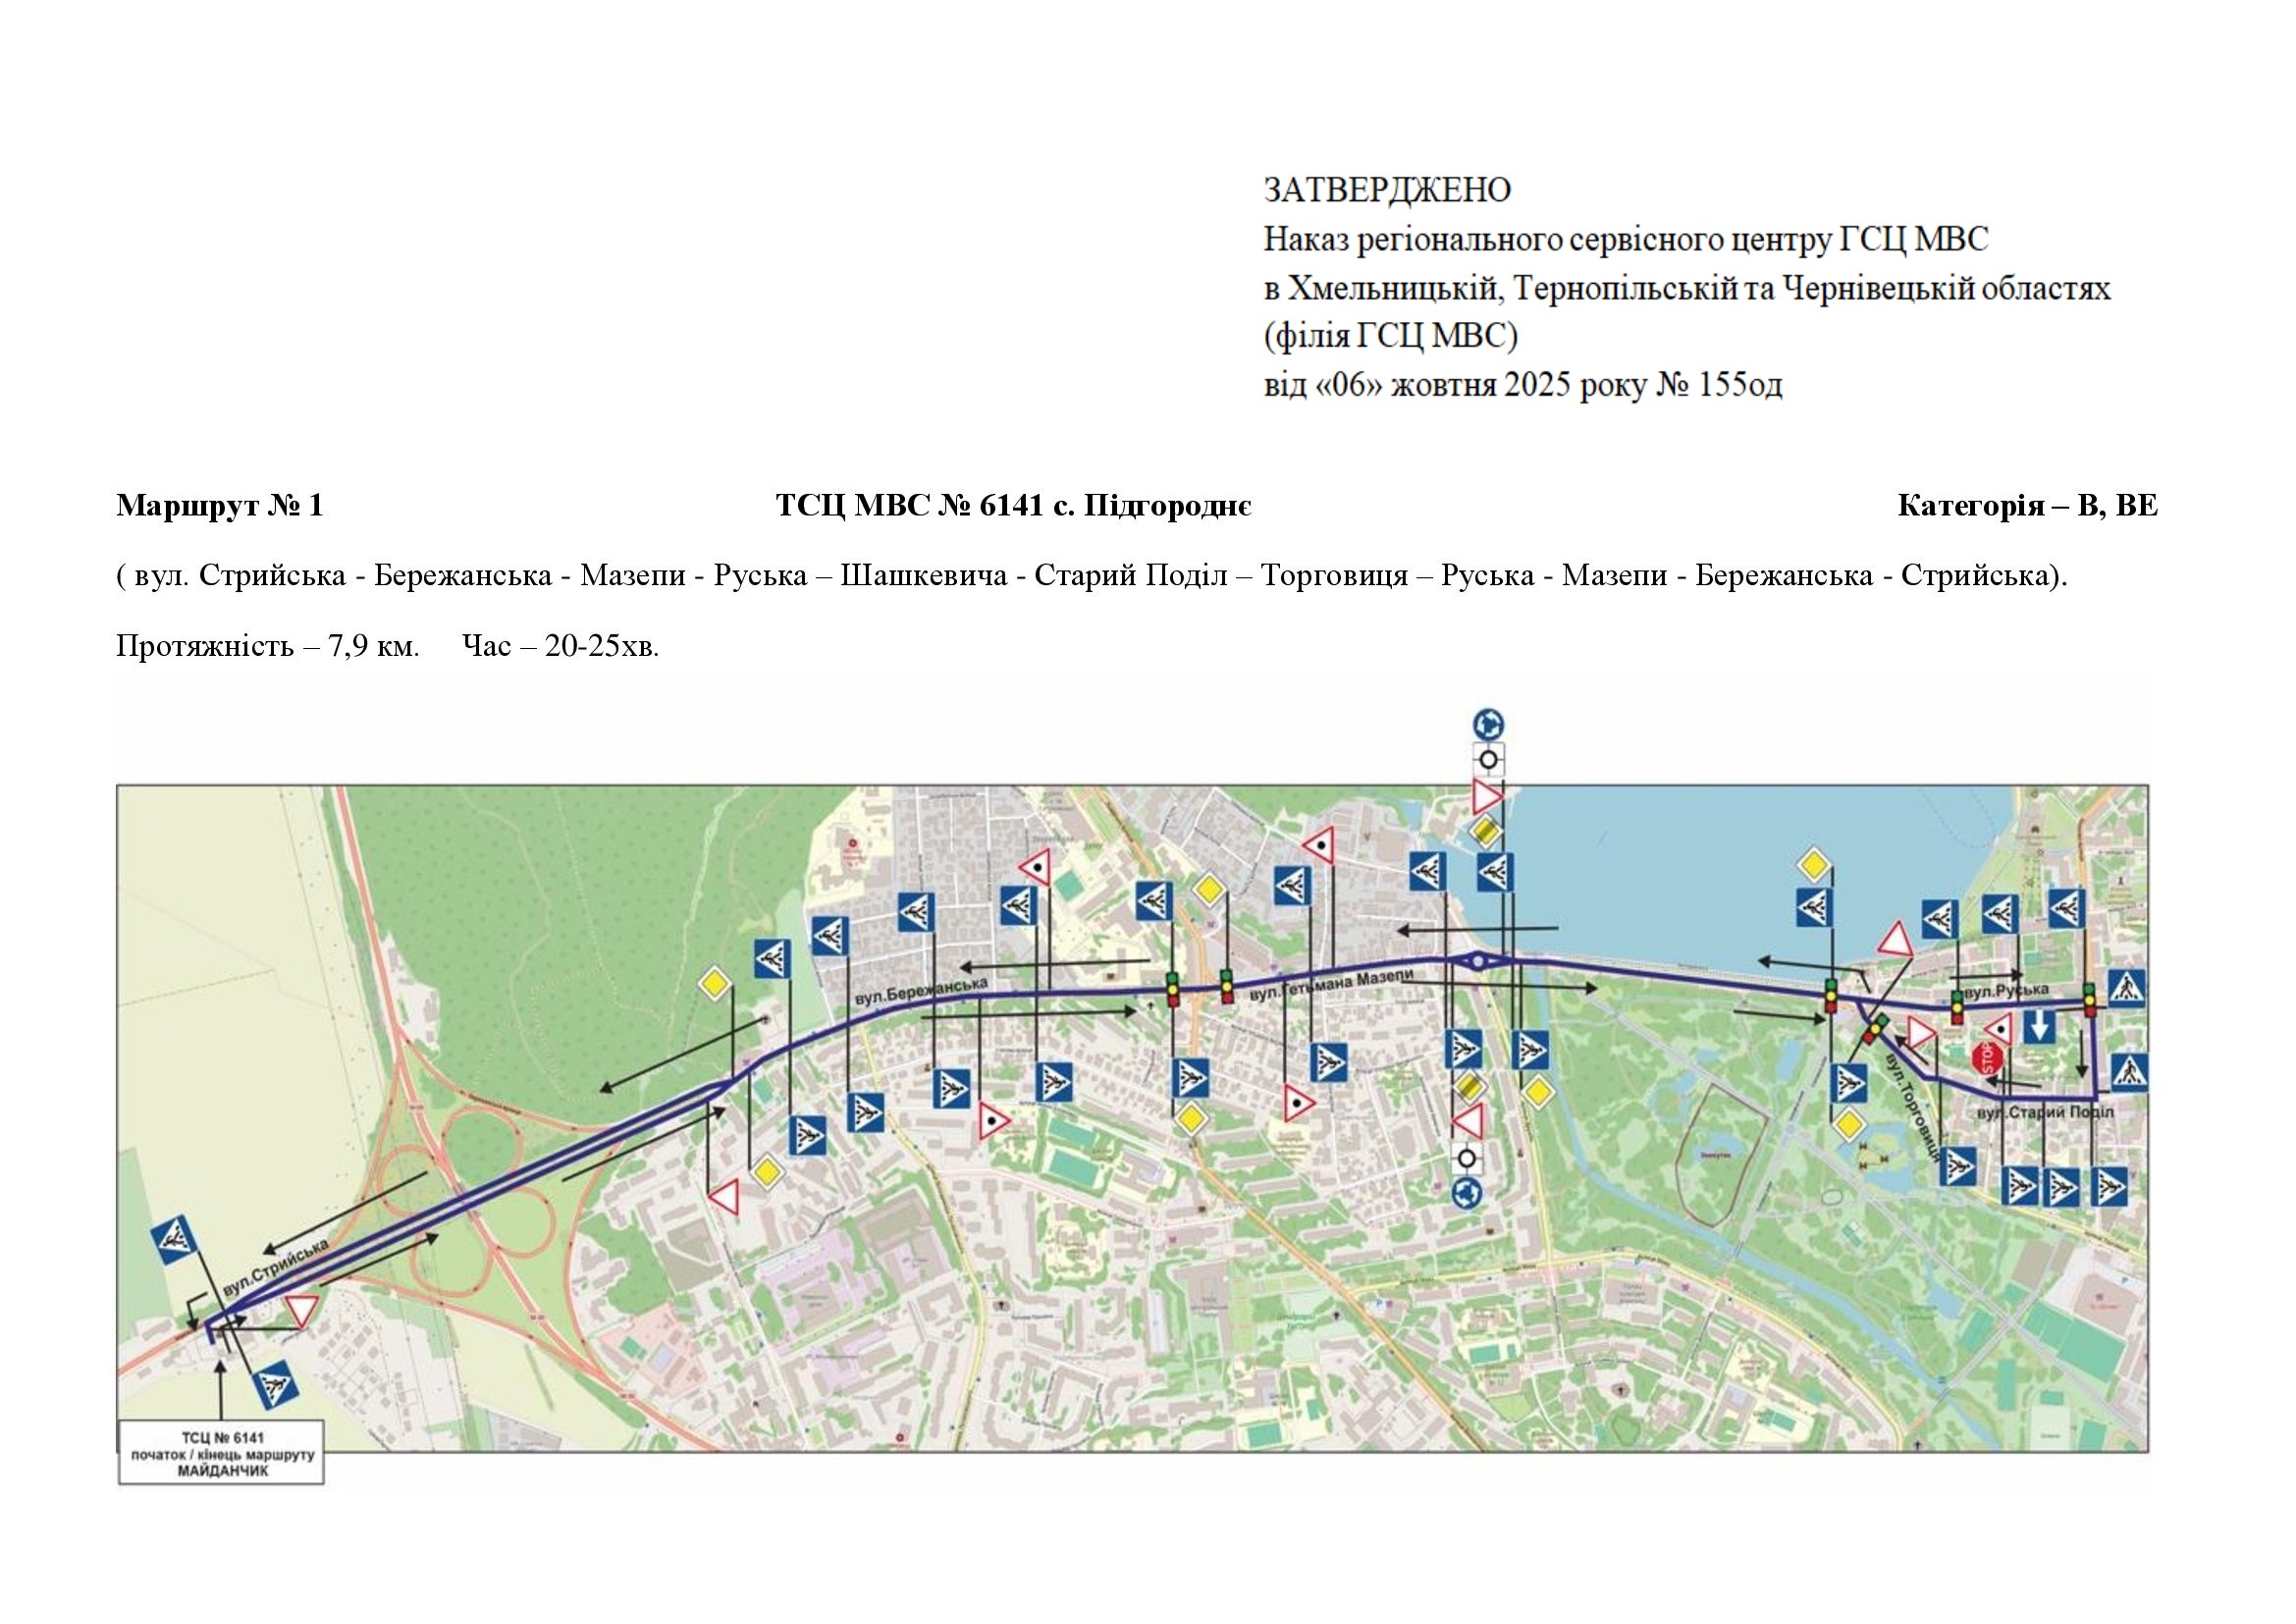This screenshot has height=1624, width=2296.
Task: Click the вул.Стрийська street label
Action: click(277, 1270)
